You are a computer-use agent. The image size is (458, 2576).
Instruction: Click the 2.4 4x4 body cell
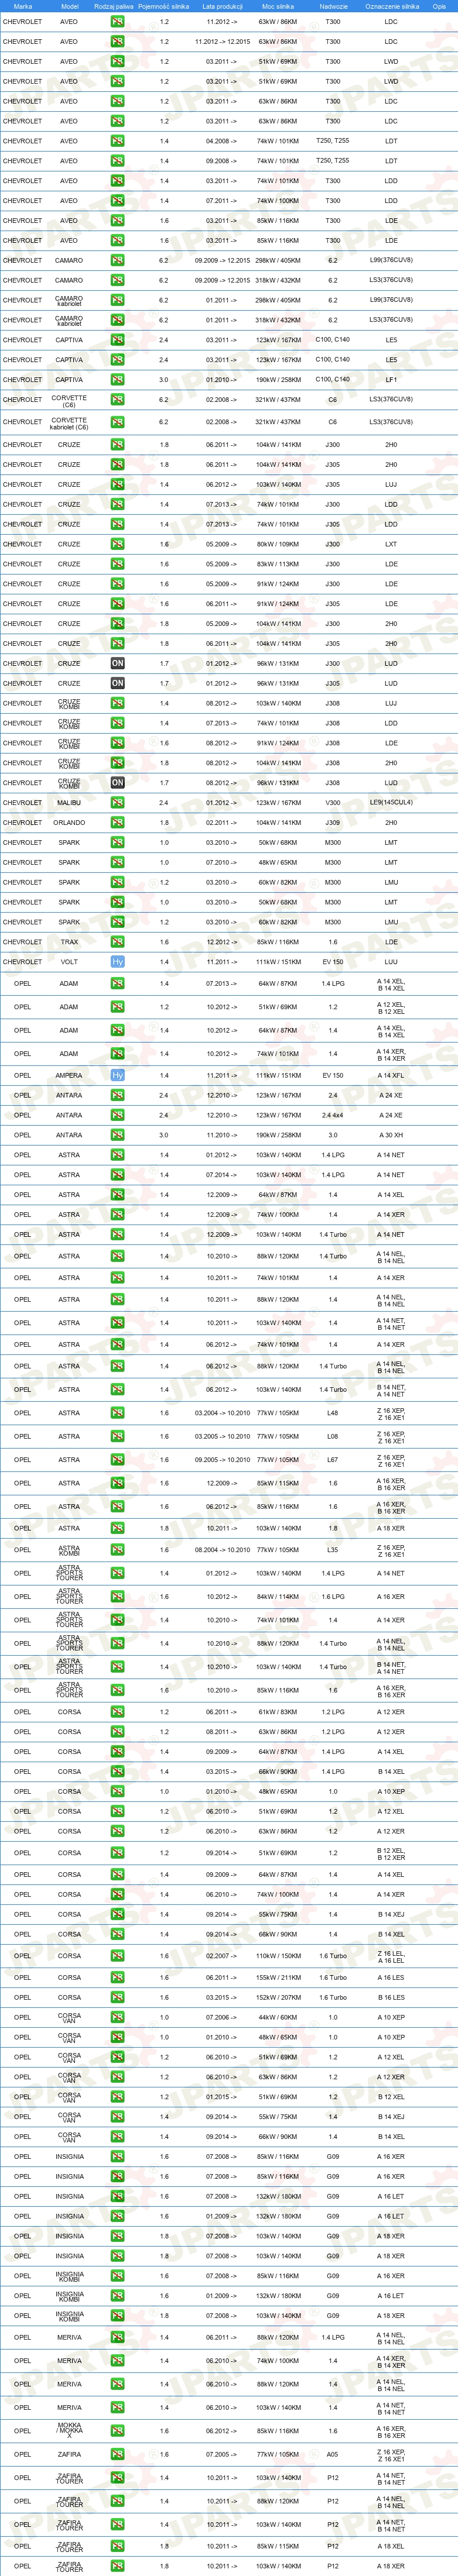point(333,1115)
